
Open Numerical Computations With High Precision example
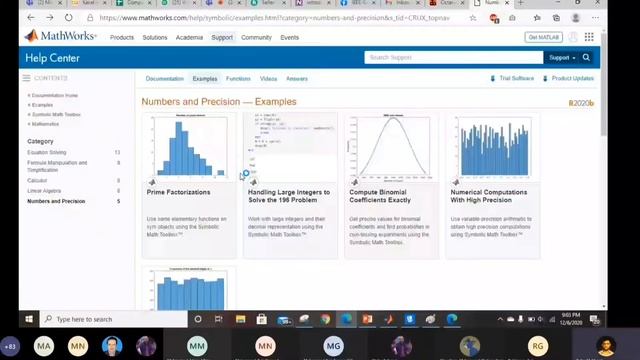(489, 196)
